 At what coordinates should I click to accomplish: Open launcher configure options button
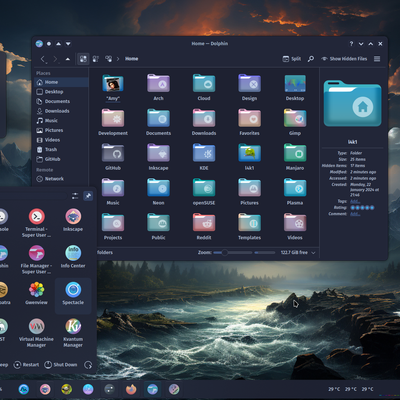point(75,196)
